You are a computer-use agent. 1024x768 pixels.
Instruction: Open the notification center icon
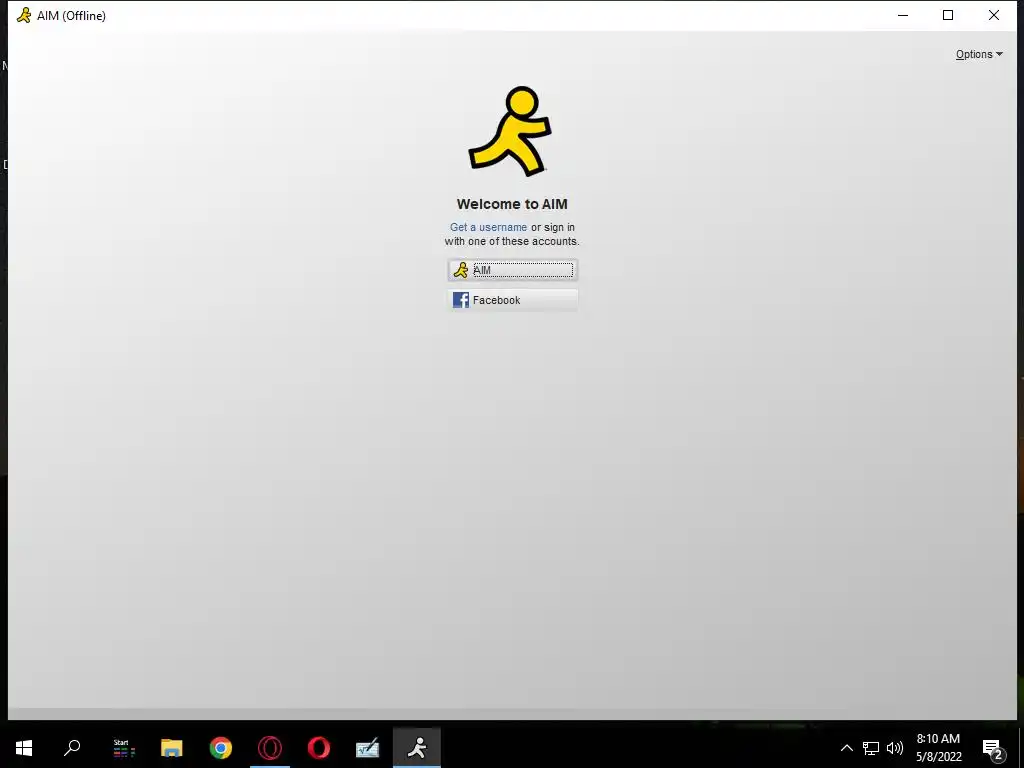993,748
